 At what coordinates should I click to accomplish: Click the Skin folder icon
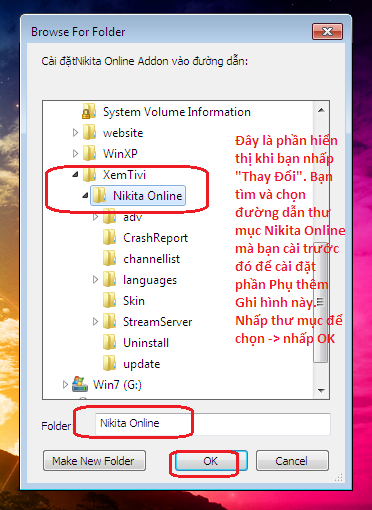[x=109, y=301]
